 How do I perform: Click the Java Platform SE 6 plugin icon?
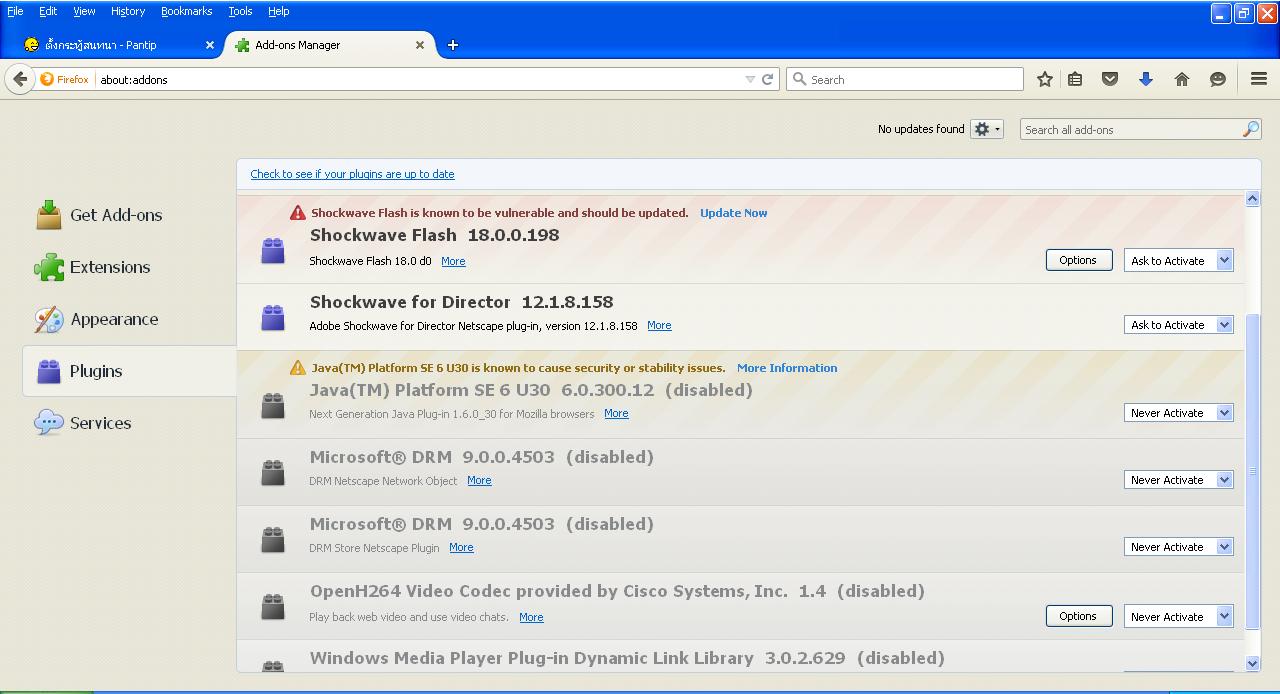(x=273, y=405)
